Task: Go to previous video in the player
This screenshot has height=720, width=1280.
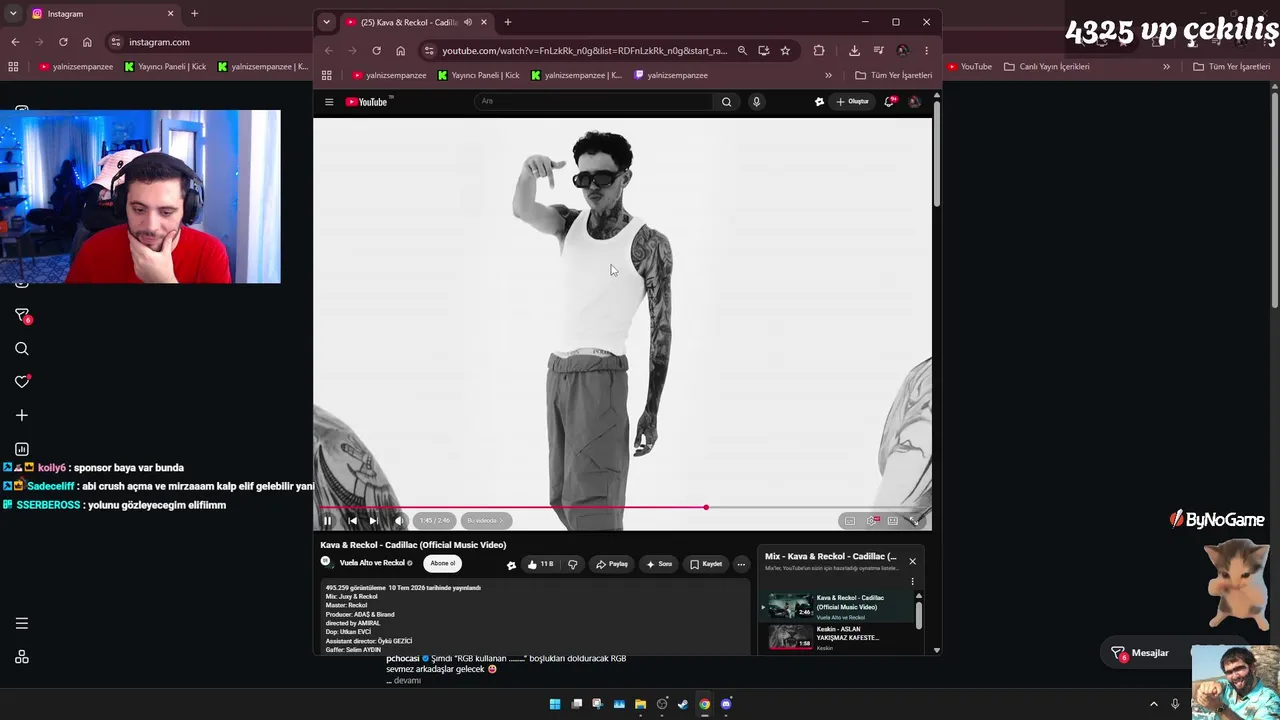Action: point(352,520)
